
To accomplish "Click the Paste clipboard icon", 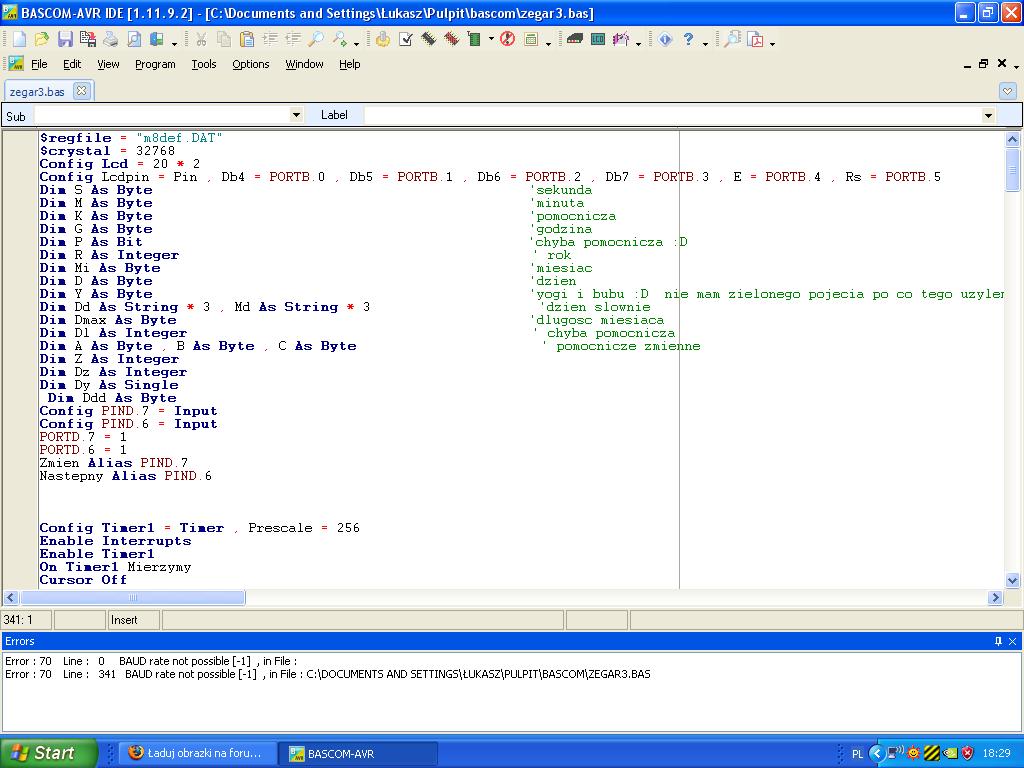I will click(245, 39).
